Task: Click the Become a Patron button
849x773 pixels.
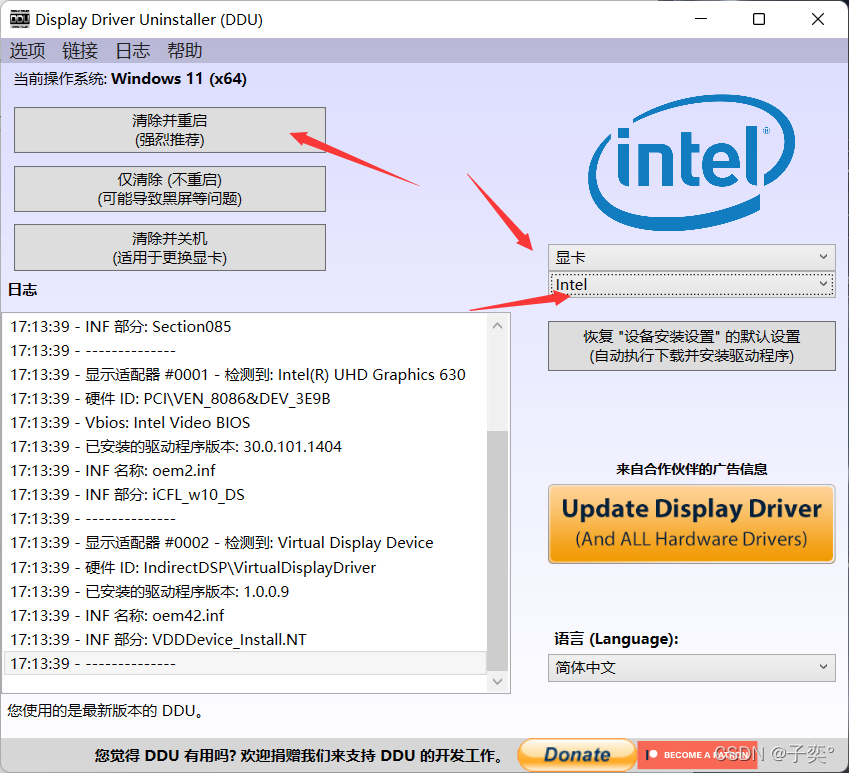Action: click(697, 755)
